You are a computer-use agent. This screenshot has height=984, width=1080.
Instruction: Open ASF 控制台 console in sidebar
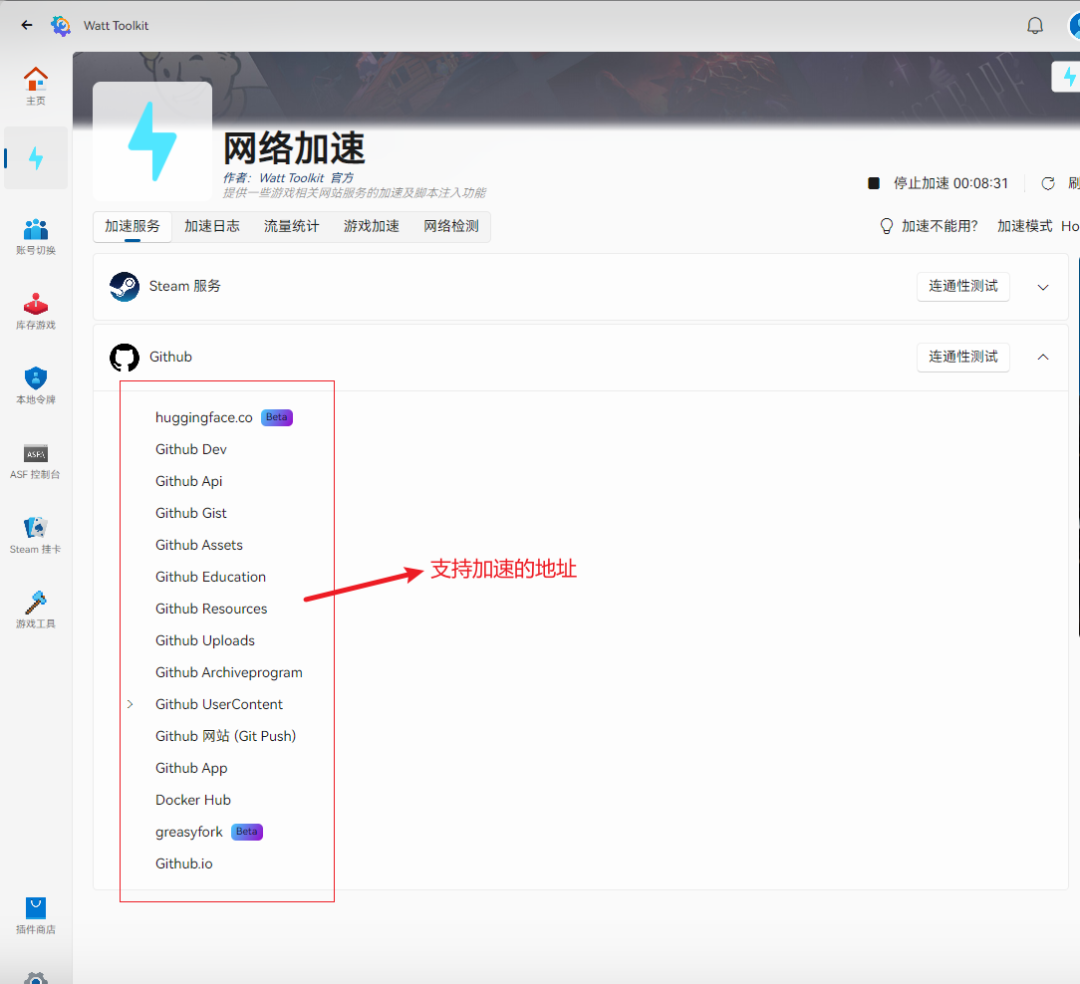[x=35, y=461]
